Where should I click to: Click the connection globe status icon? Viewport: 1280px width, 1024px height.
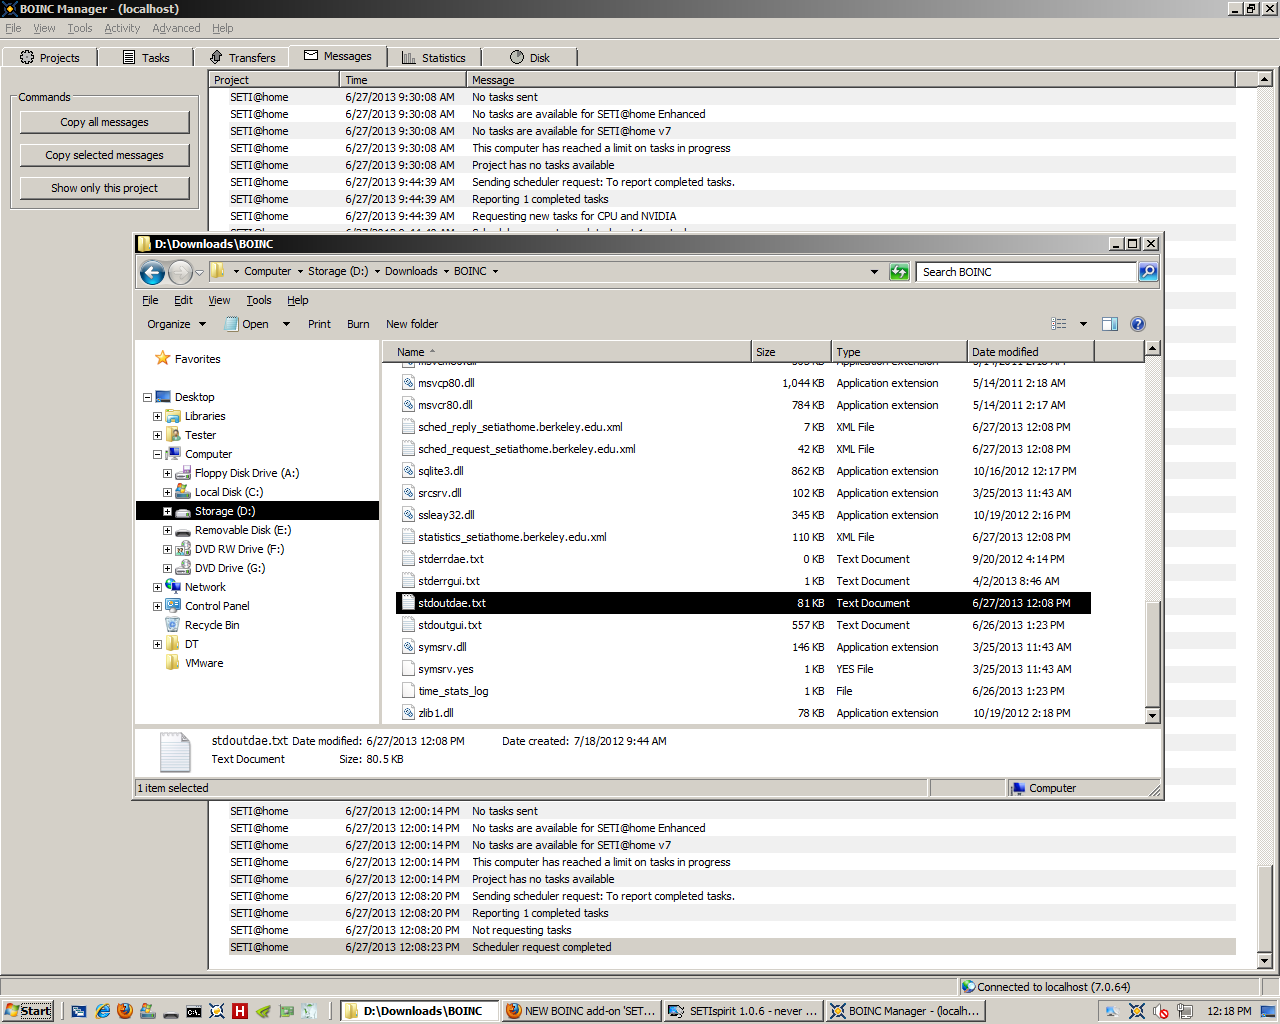[968, 987]
